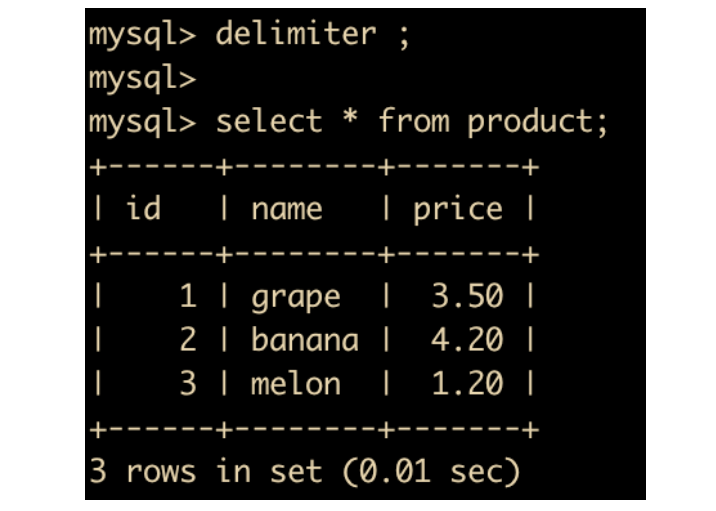This screenshot has height=511, width=716.
Task: Click id value 1 in grape row
Action: [x=188, y=296]
